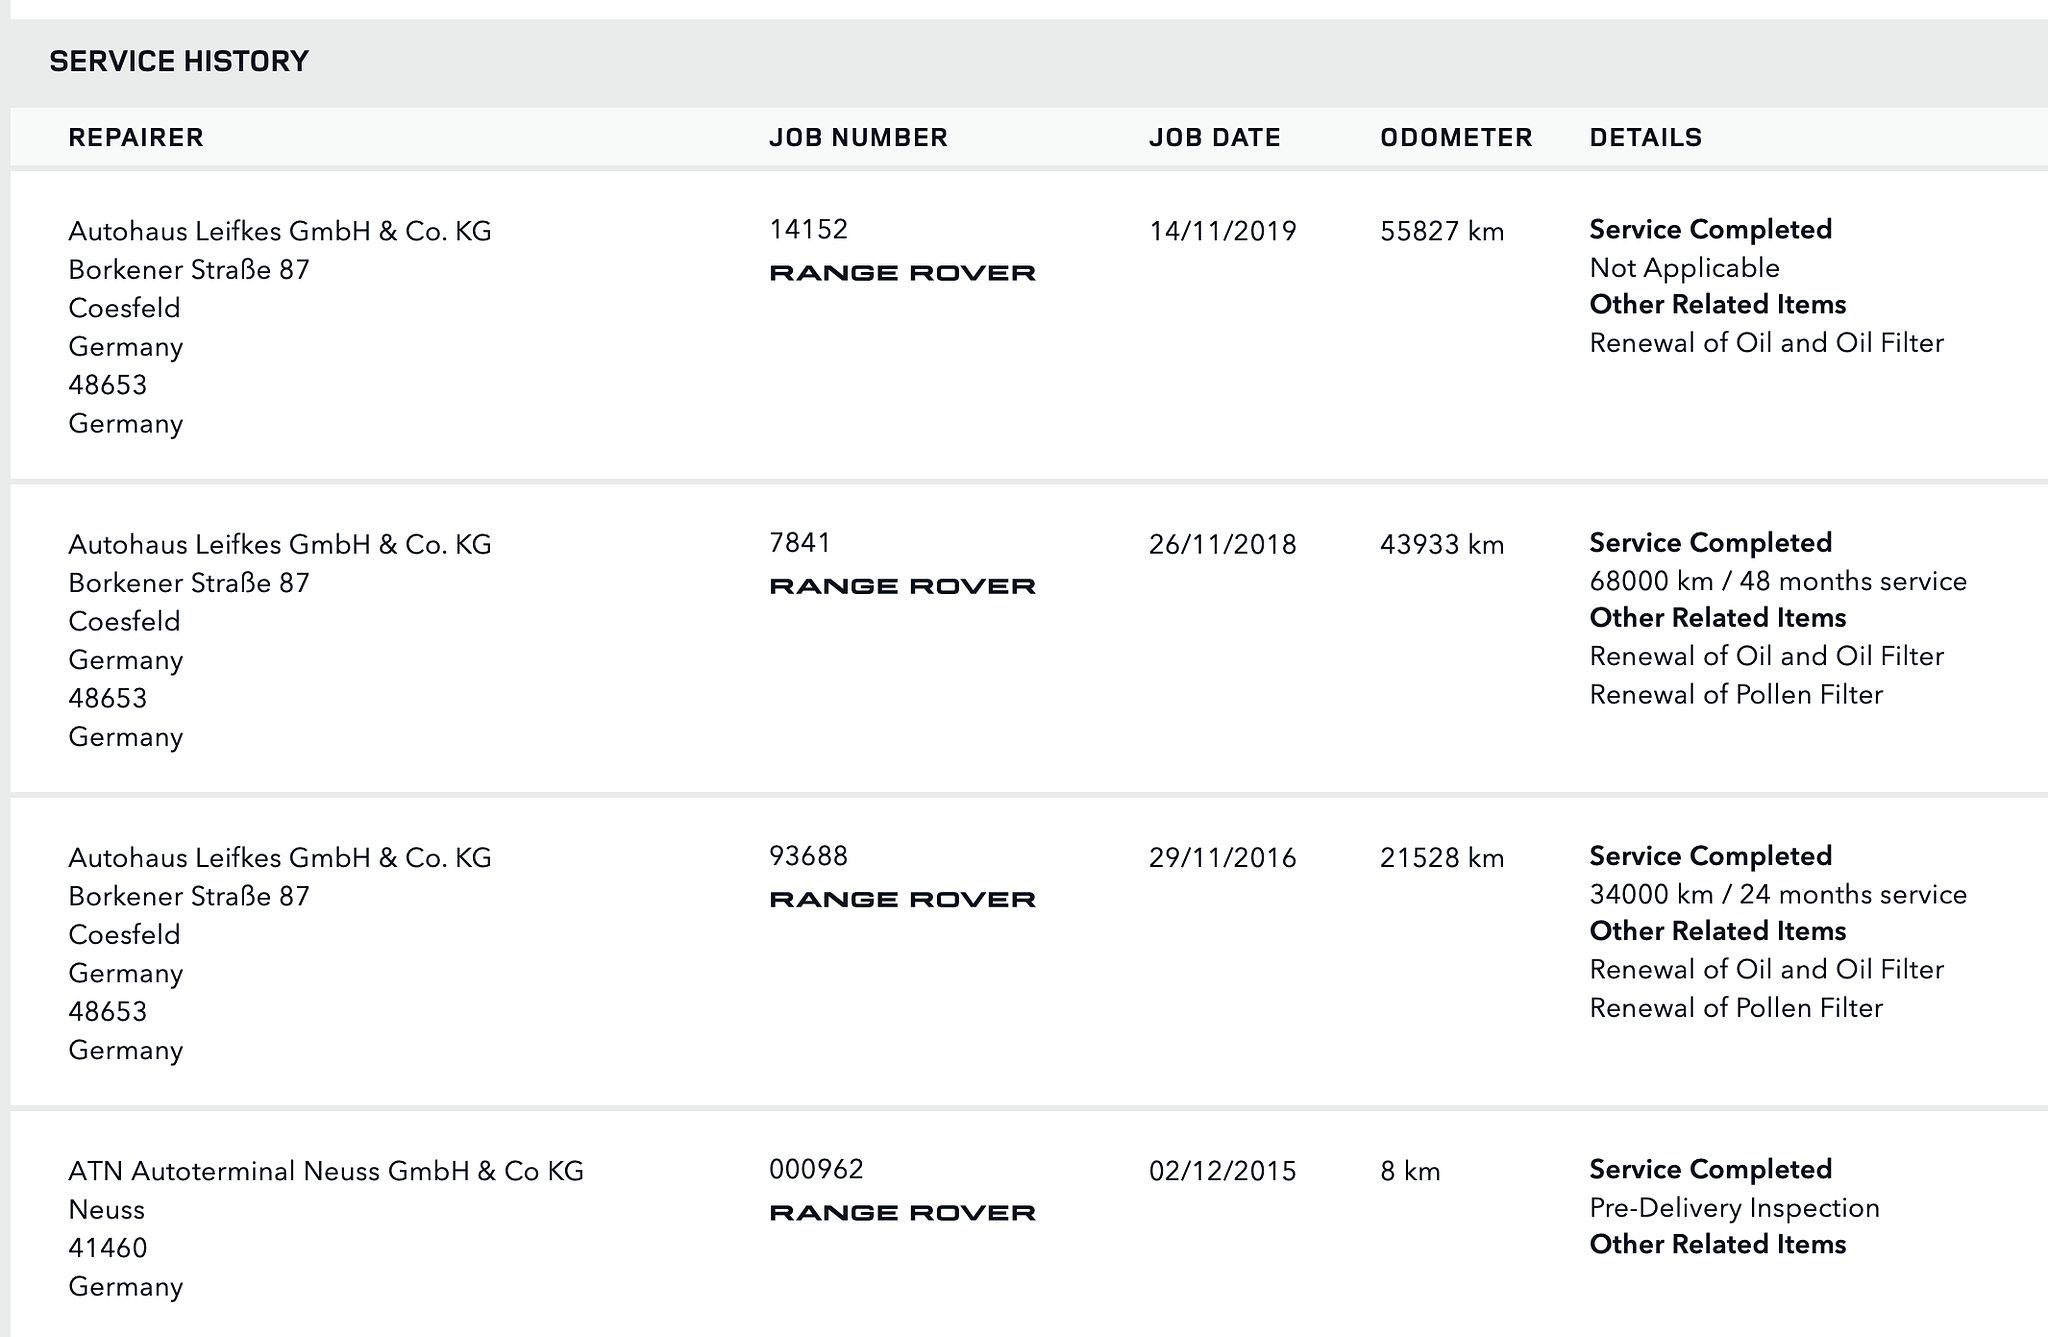Click the Not Applicable service detail

(1684, 268)
